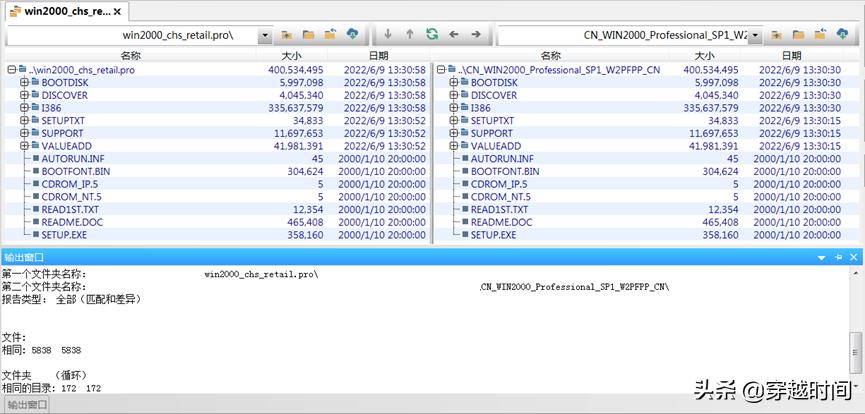
Task: Click the left pane cloud download icon
Action: (x=352, y=34)
